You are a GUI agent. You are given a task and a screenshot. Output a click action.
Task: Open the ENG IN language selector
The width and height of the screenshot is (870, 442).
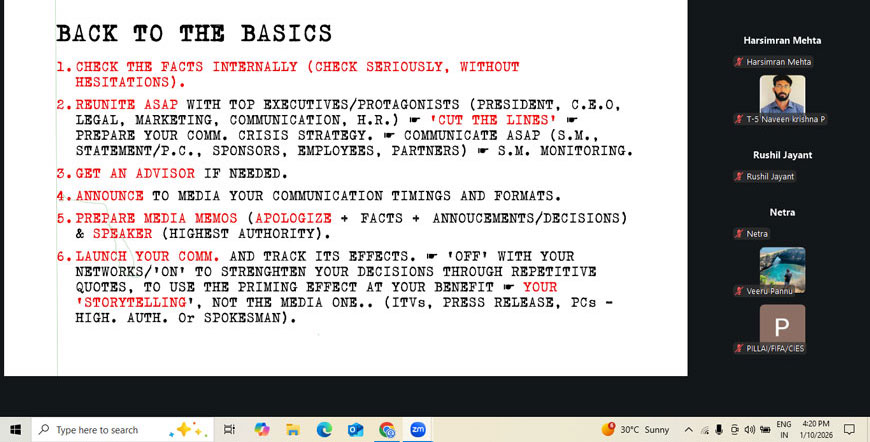(783, 429)
